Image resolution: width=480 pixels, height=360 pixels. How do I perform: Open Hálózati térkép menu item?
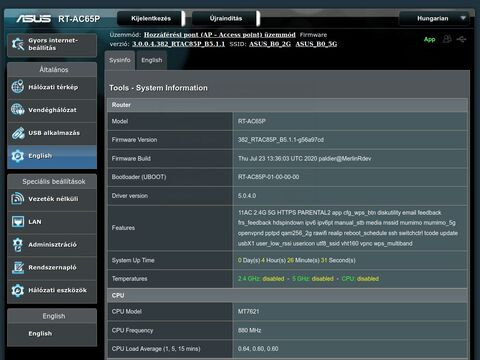(52, 87)
